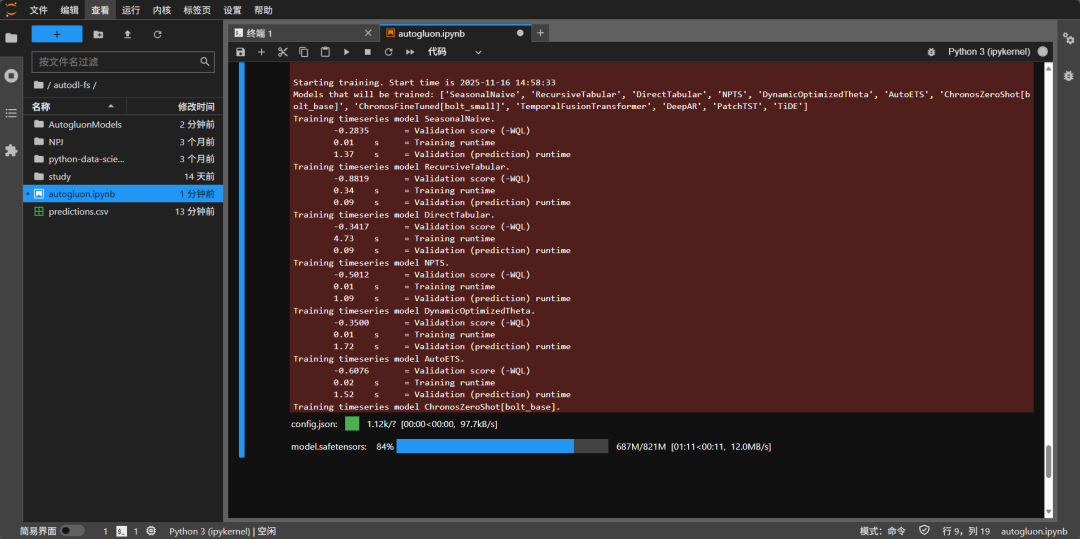The height and width of the screenshot is (539, 1080).
Task: Close the 终端 1 tab
Action: [368, 33]
